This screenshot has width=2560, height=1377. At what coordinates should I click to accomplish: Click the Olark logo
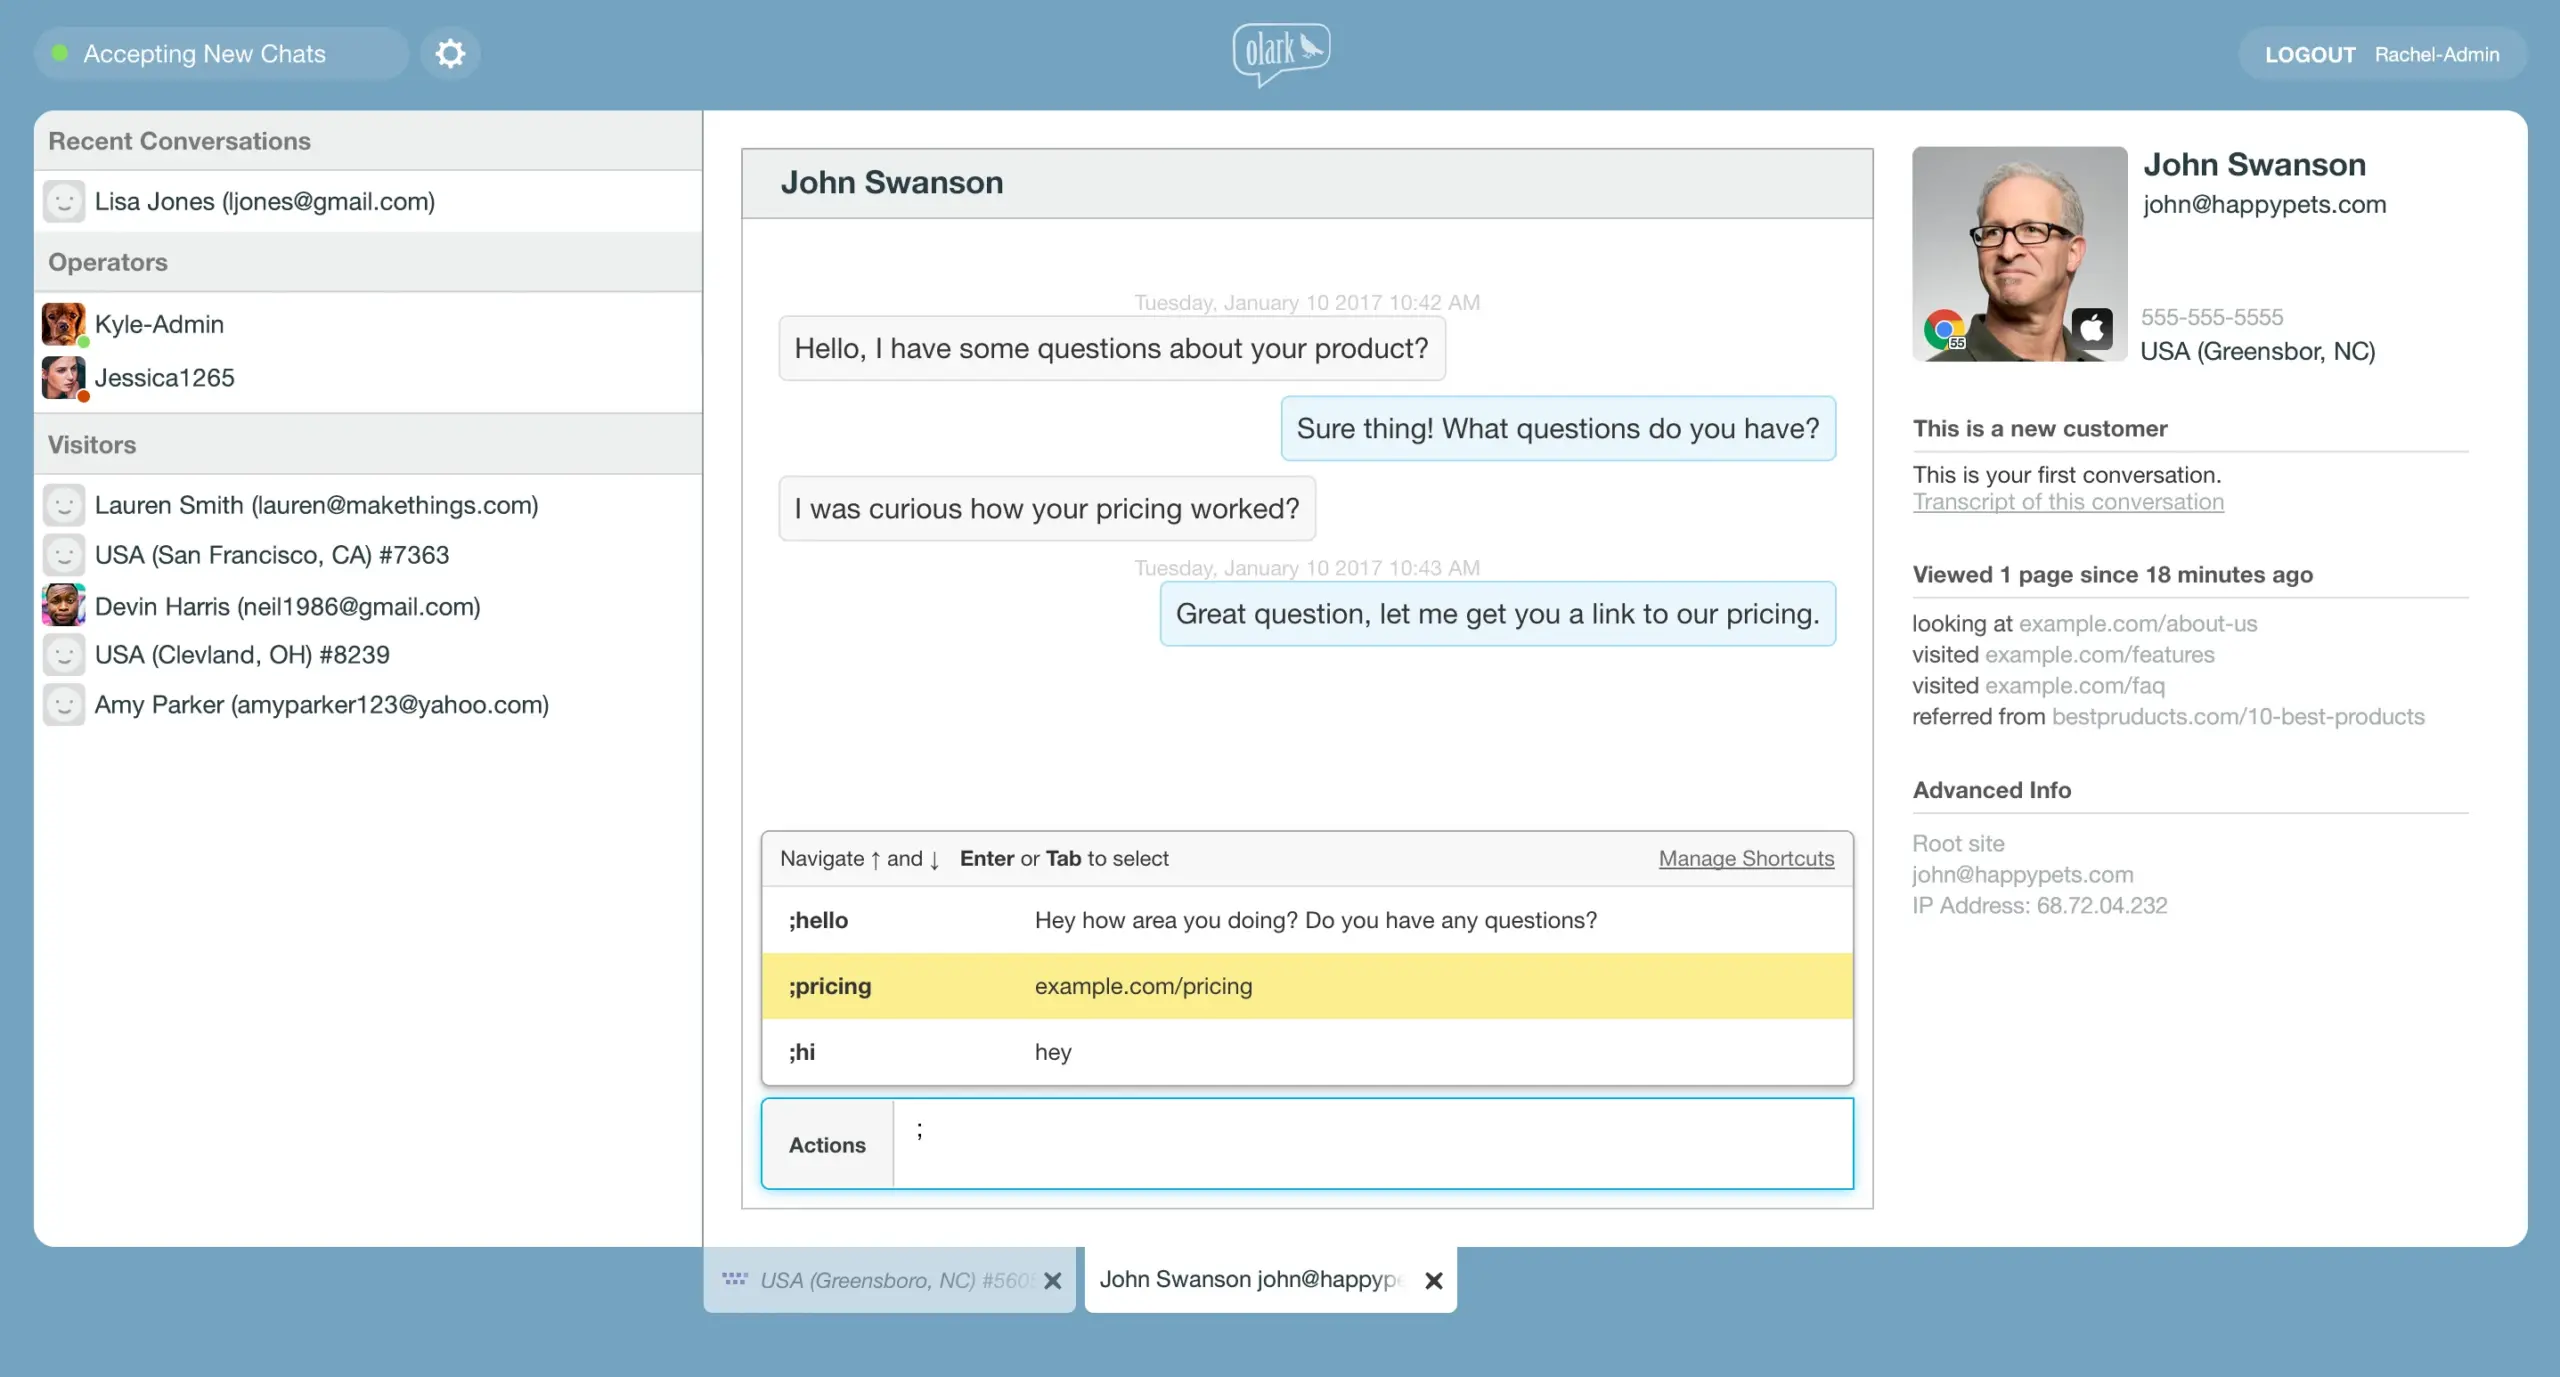click(1281, 53)
